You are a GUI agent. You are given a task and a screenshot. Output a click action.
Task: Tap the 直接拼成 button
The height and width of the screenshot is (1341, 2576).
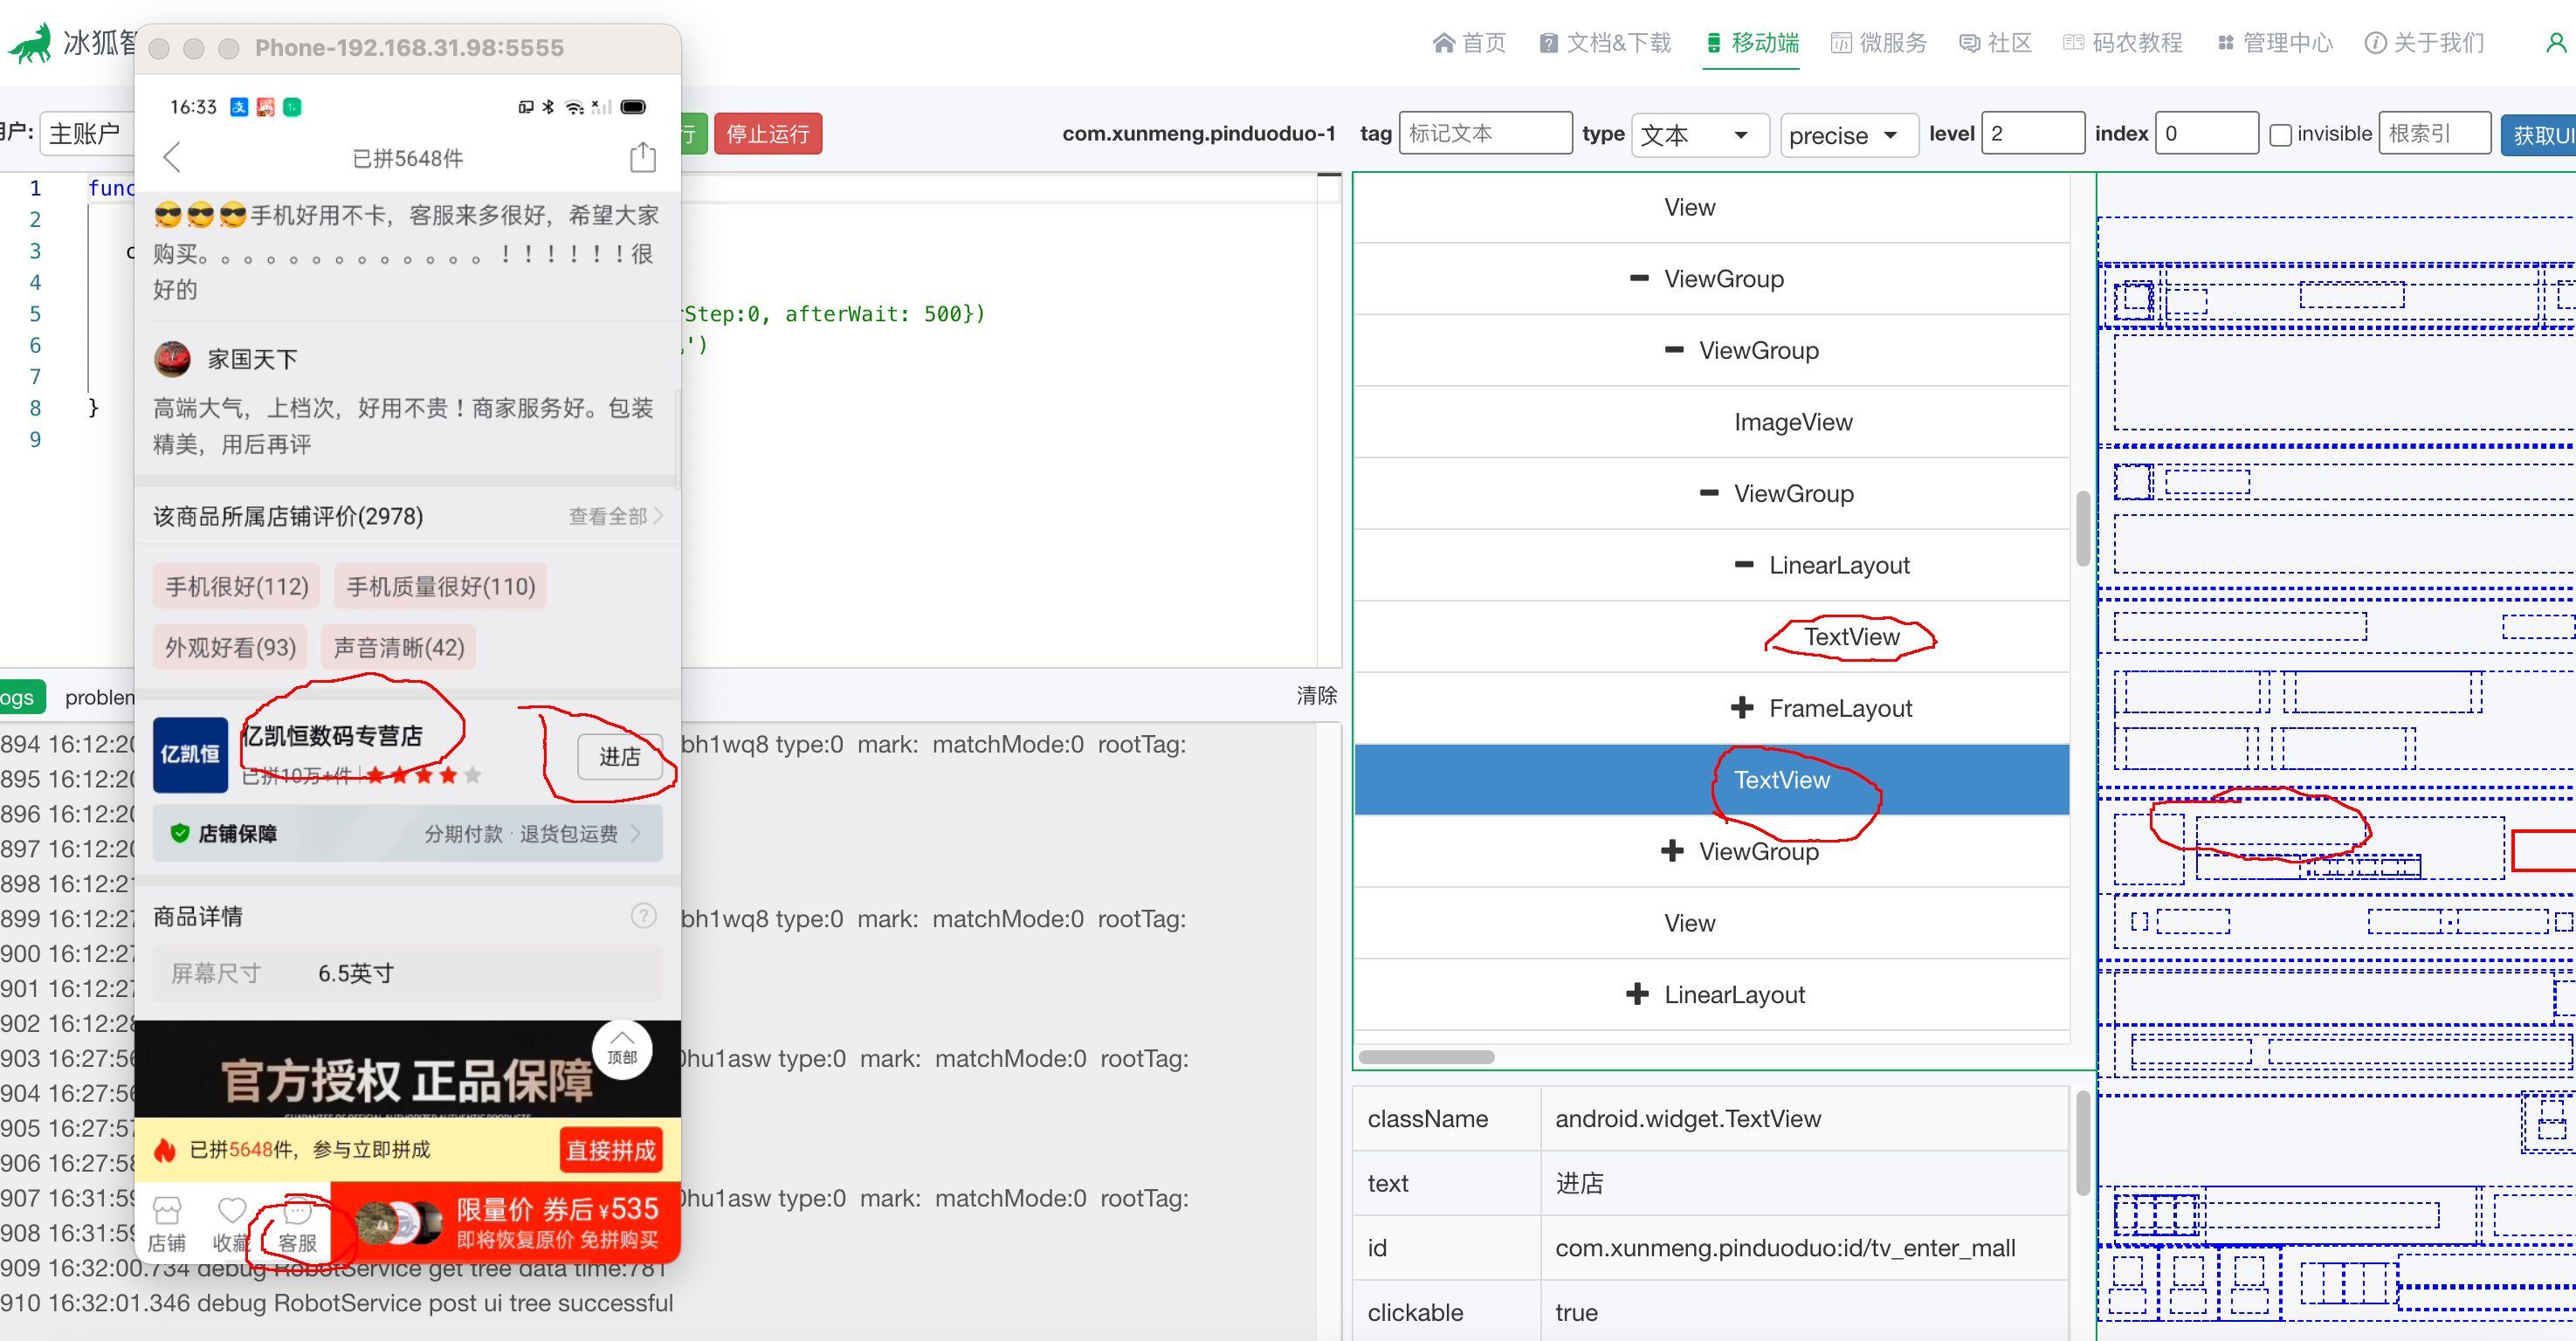coord(611,1150)
